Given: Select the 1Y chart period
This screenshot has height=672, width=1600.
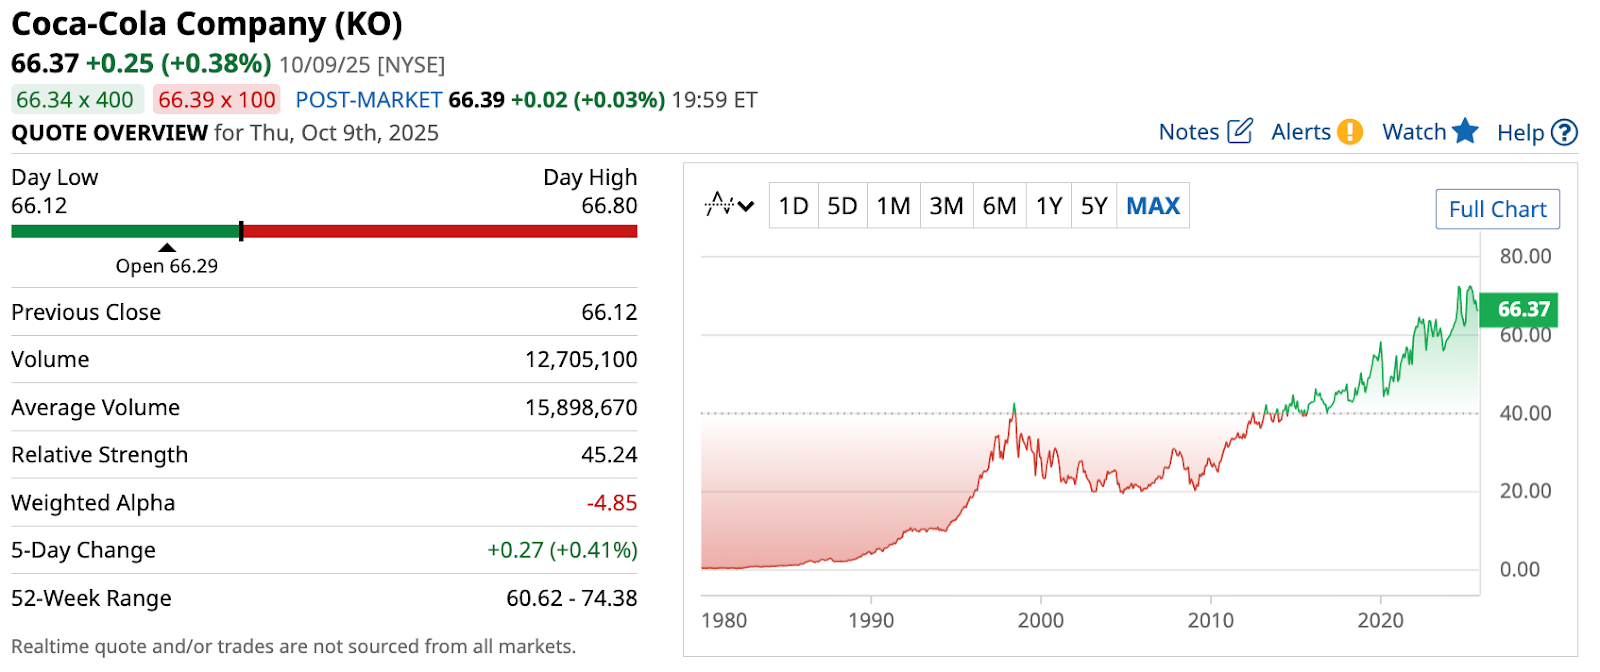Looking at the screenshot, I should pyautogui.click(x=1048, y=206).
